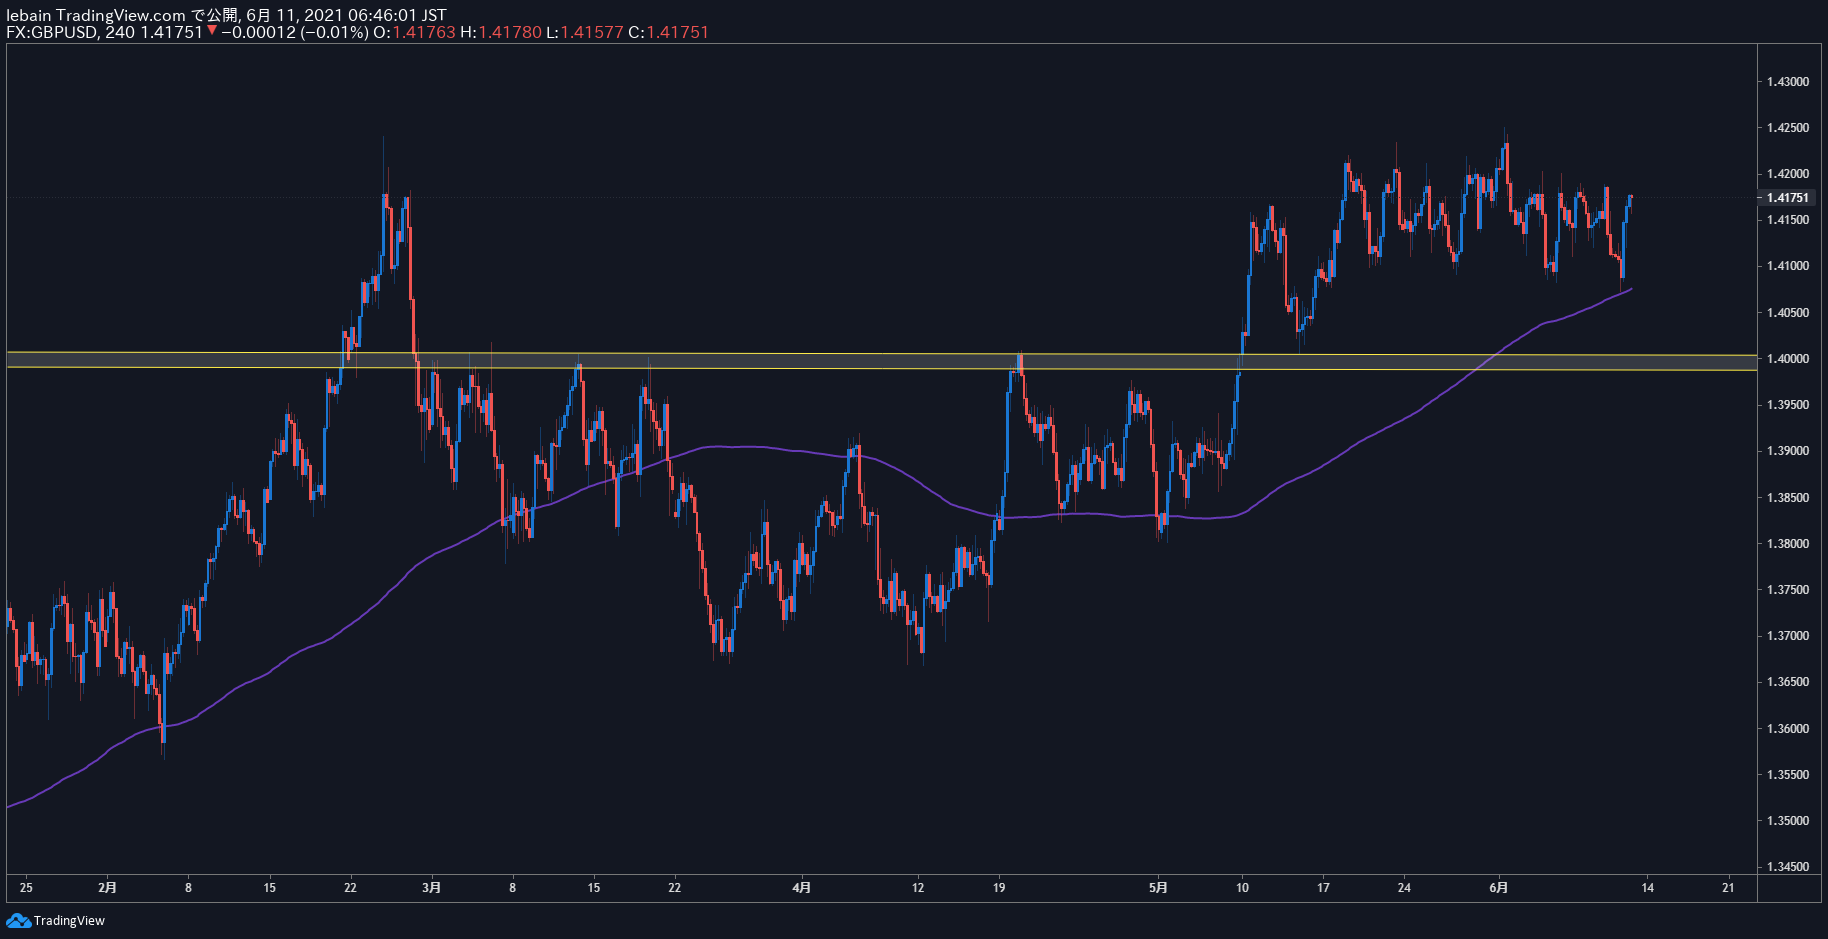Click the price axis label 1.39000
The height and width of the screenshot is (939, 1828).
[1787, 451]
